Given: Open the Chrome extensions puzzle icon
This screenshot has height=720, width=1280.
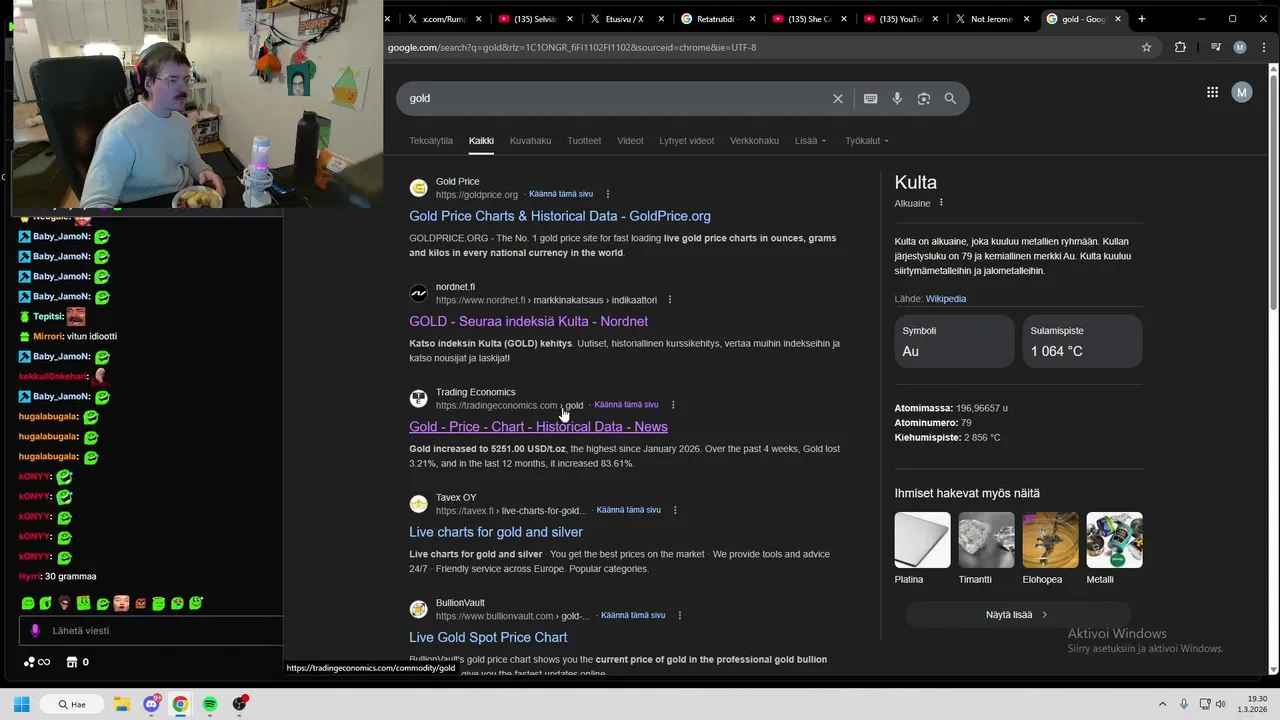Looking at the screenshot, I should point(1180,47).
